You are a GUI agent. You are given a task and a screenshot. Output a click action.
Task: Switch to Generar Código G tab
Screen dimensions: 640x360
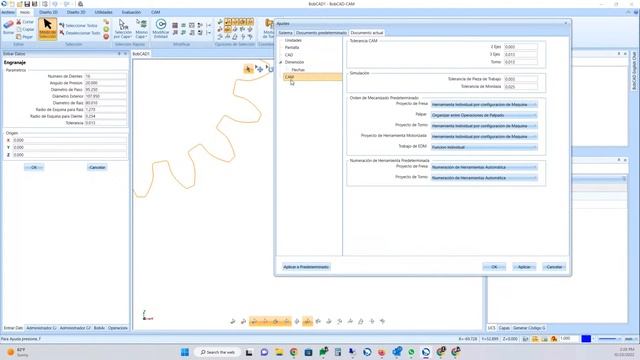pos(529,328)
